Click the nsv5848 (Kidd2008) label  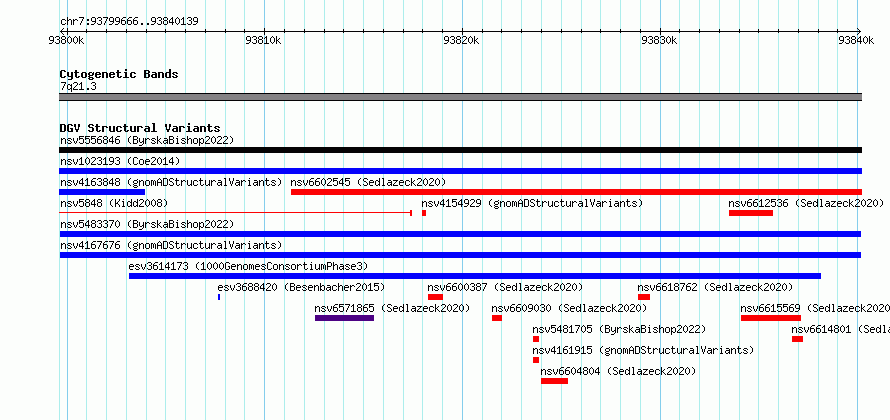click(x=114, y=203)
